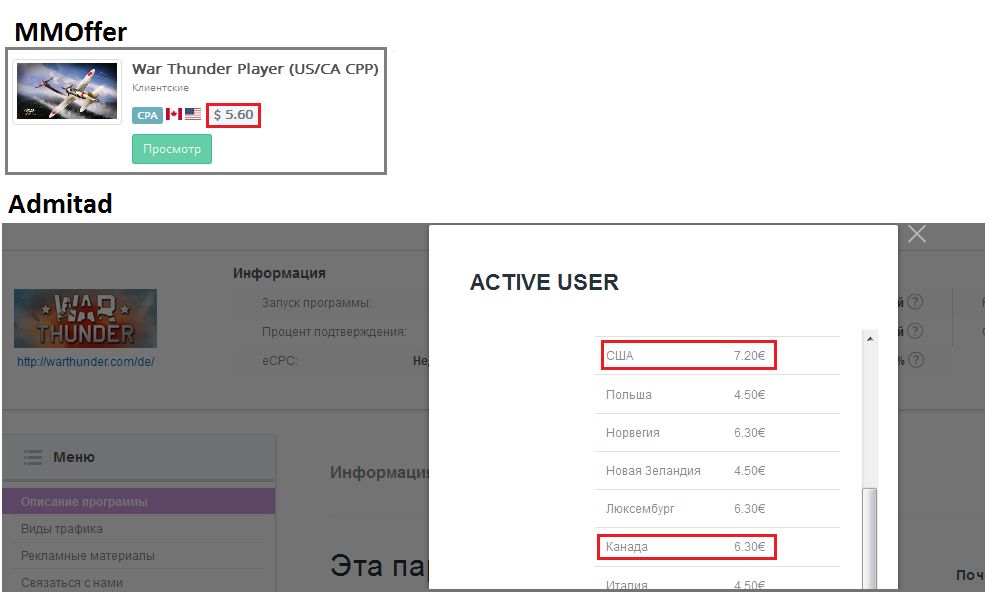Click the Канада 6.30€ rate row
990x604 pixels.
click(688, 547)
